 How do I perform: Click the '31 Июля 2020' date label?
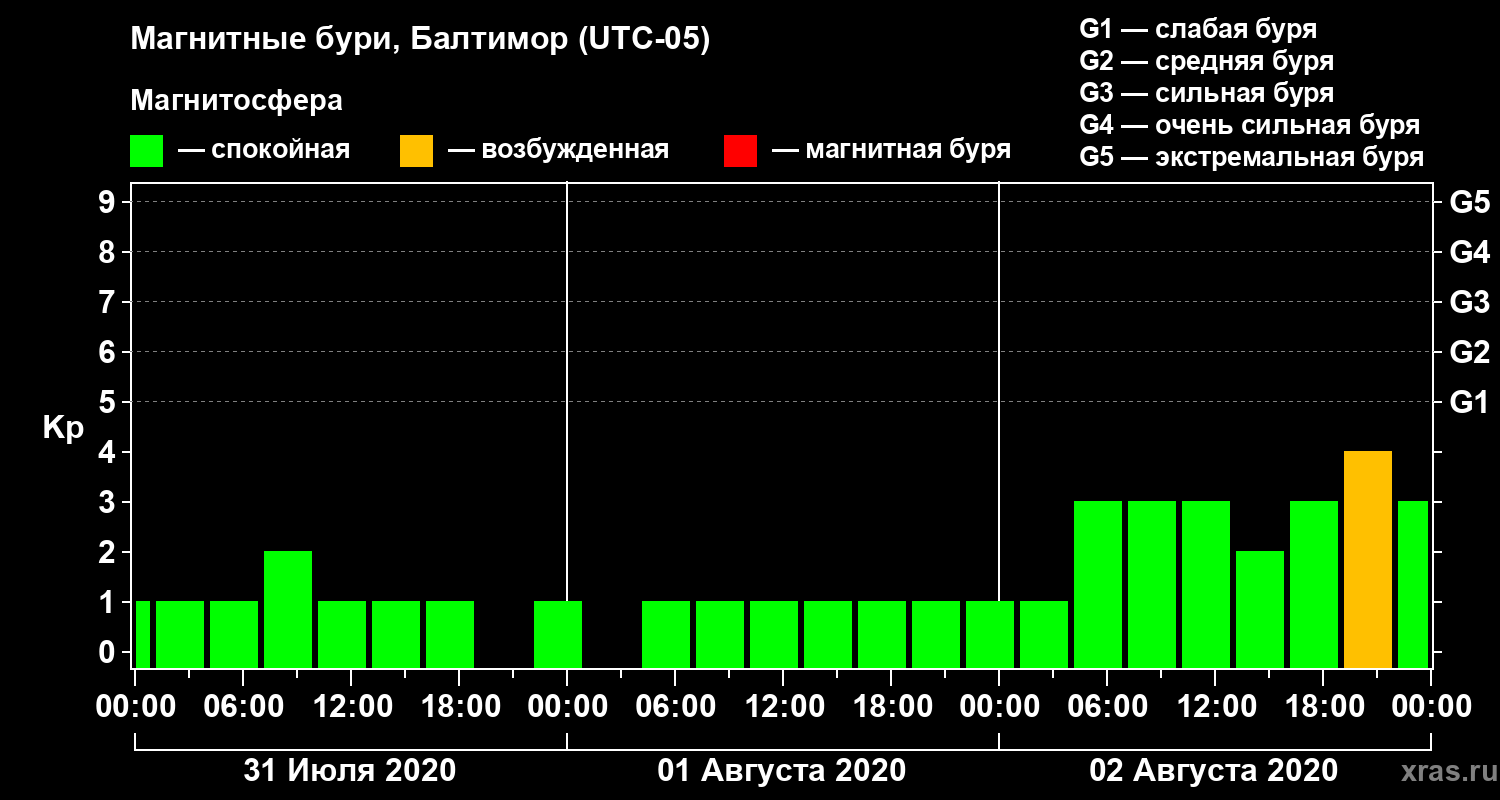(x=350, y=770)
